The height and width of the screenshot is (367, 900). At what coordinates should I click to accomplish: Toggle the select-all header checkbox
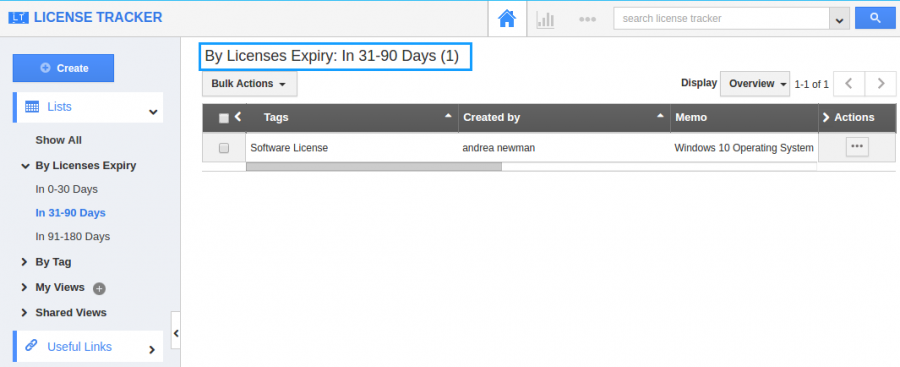(224, 118)
